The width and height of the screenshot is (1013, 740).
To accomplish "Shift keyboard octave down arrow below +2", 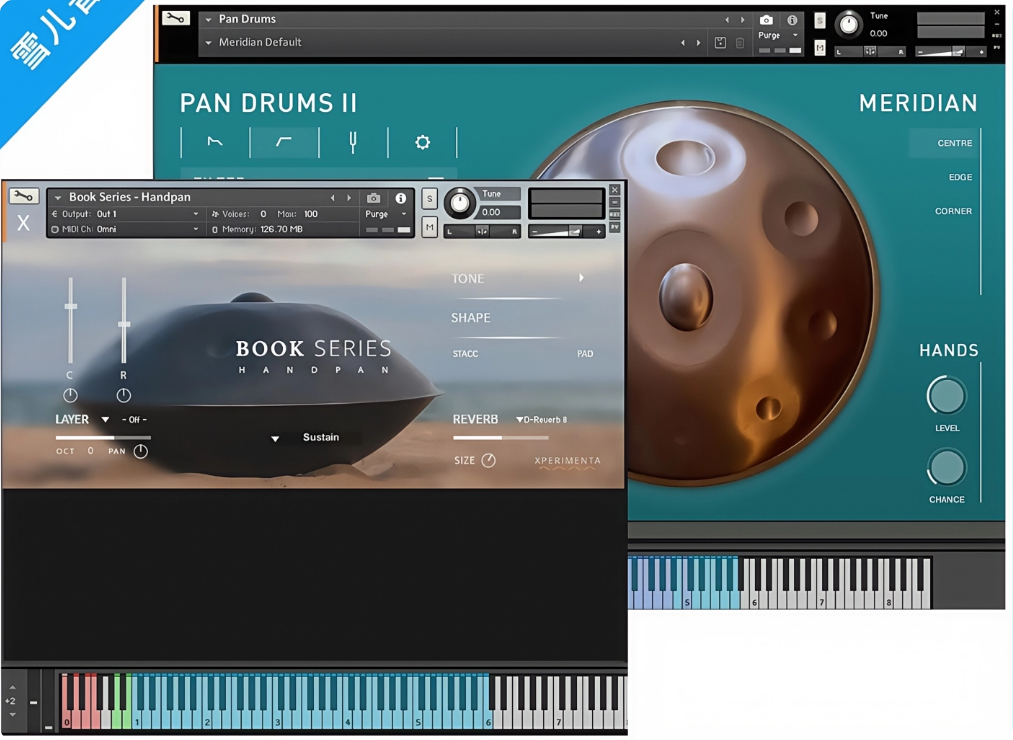I will [12, 715].
